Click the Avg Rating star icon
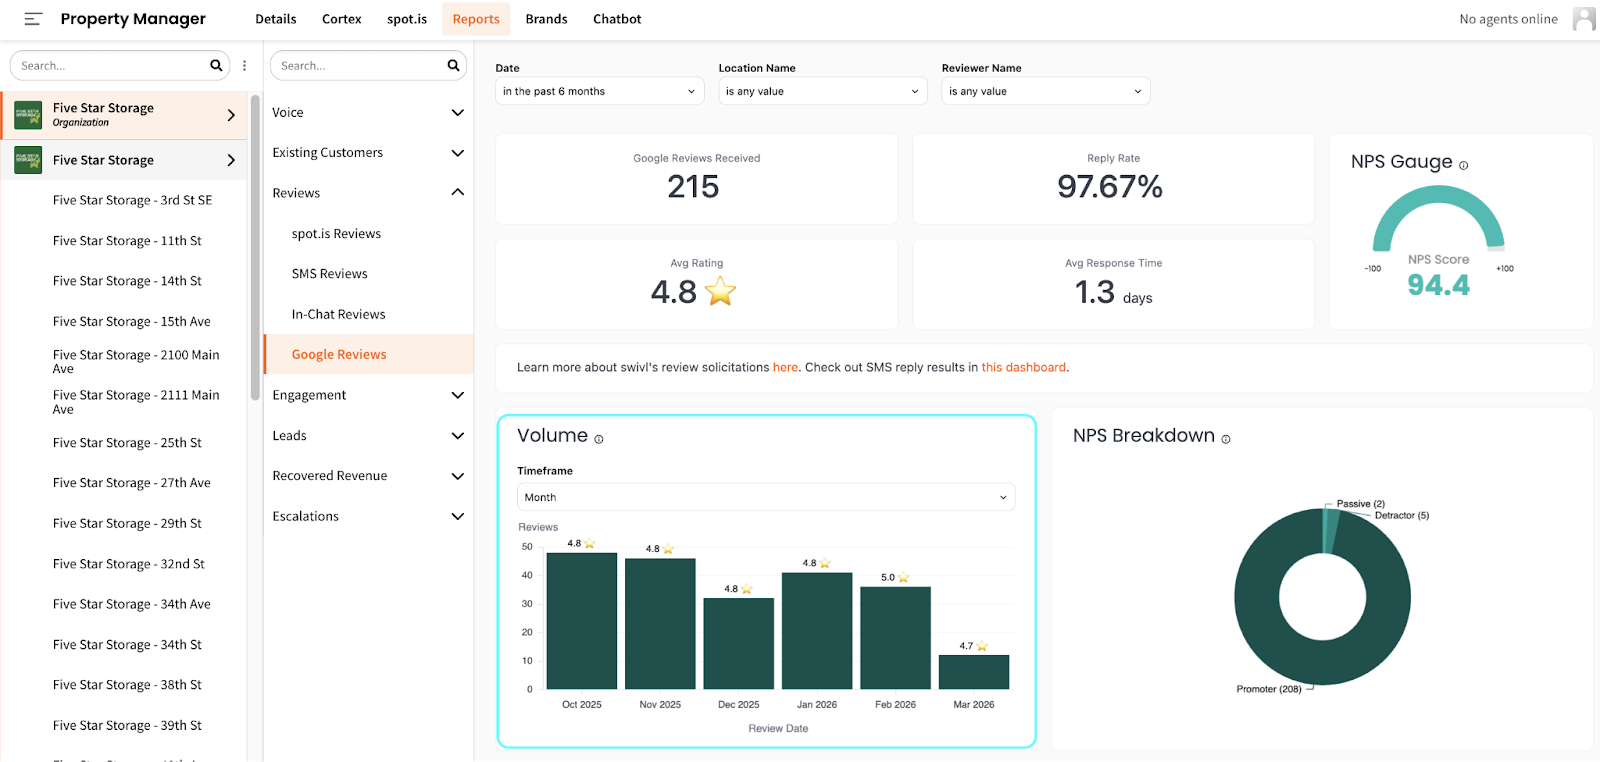 720,292
